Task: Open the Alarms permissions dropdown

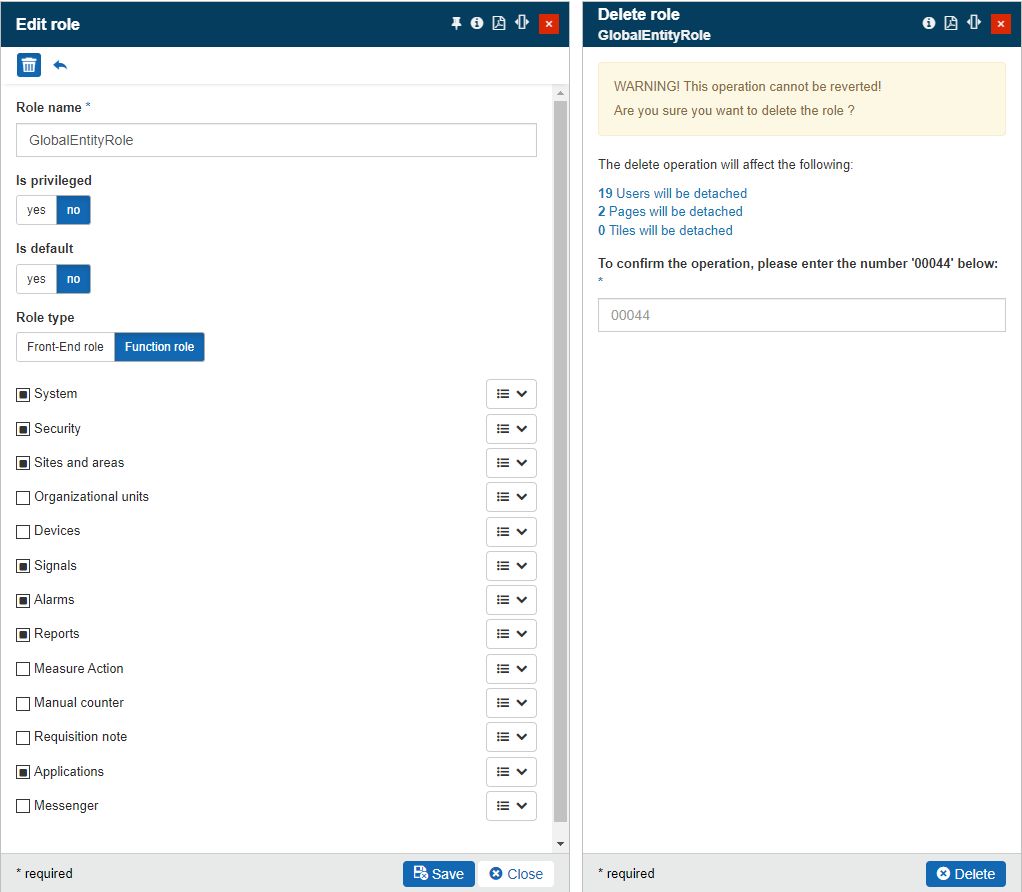Action: [x=511, y=600]
